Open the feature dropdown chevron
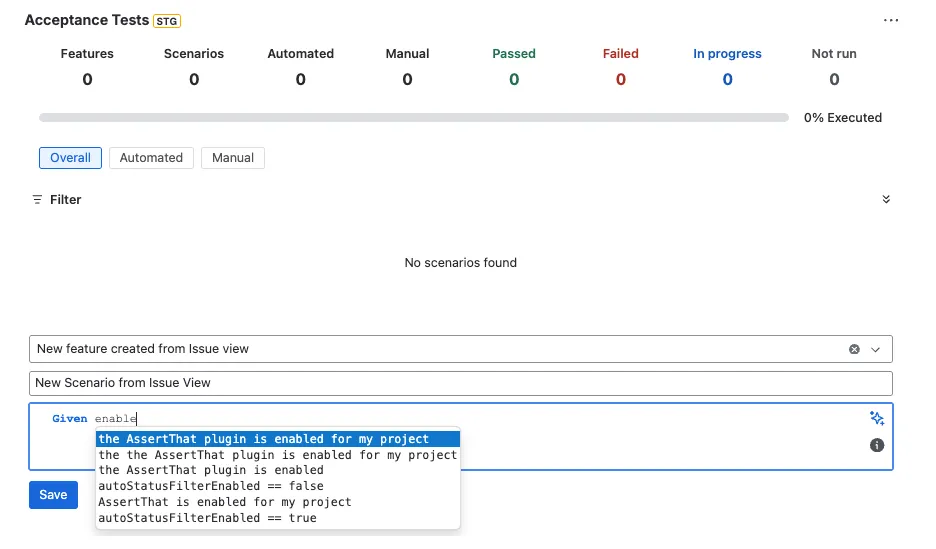This screenshot has width=936, height=549. [875, 350]
